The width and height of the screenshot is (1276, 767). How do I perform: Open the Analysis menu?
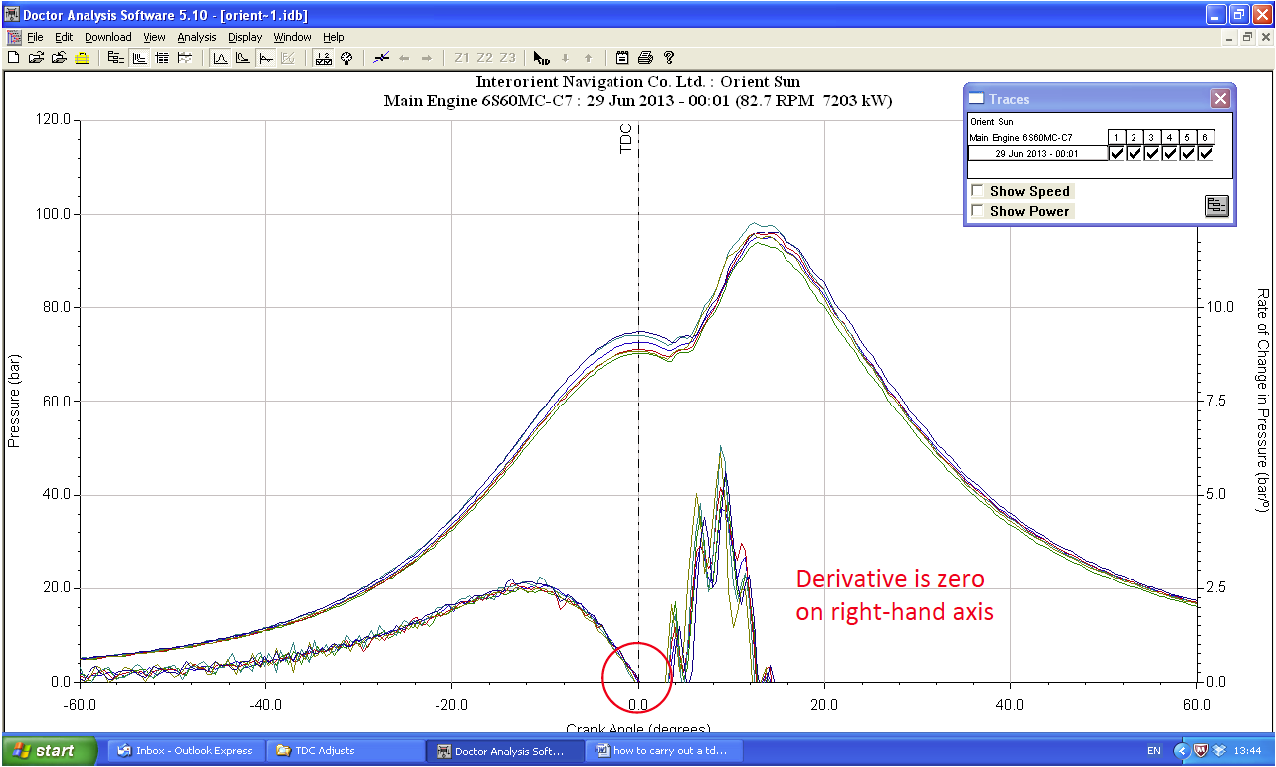(x=196, y=37)
